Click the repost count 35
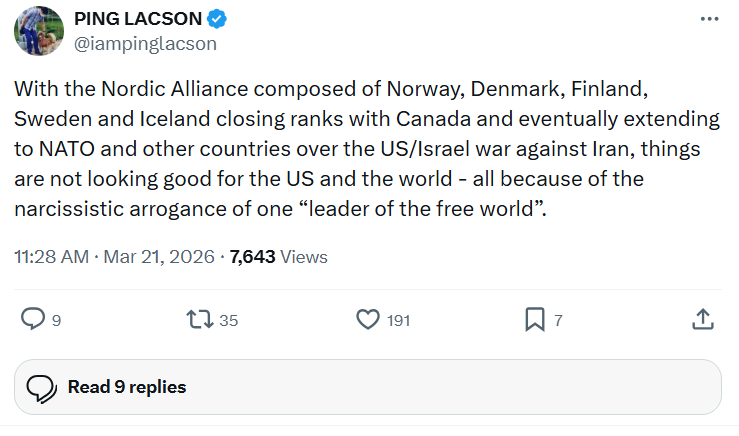 click(x=228, y=320)
